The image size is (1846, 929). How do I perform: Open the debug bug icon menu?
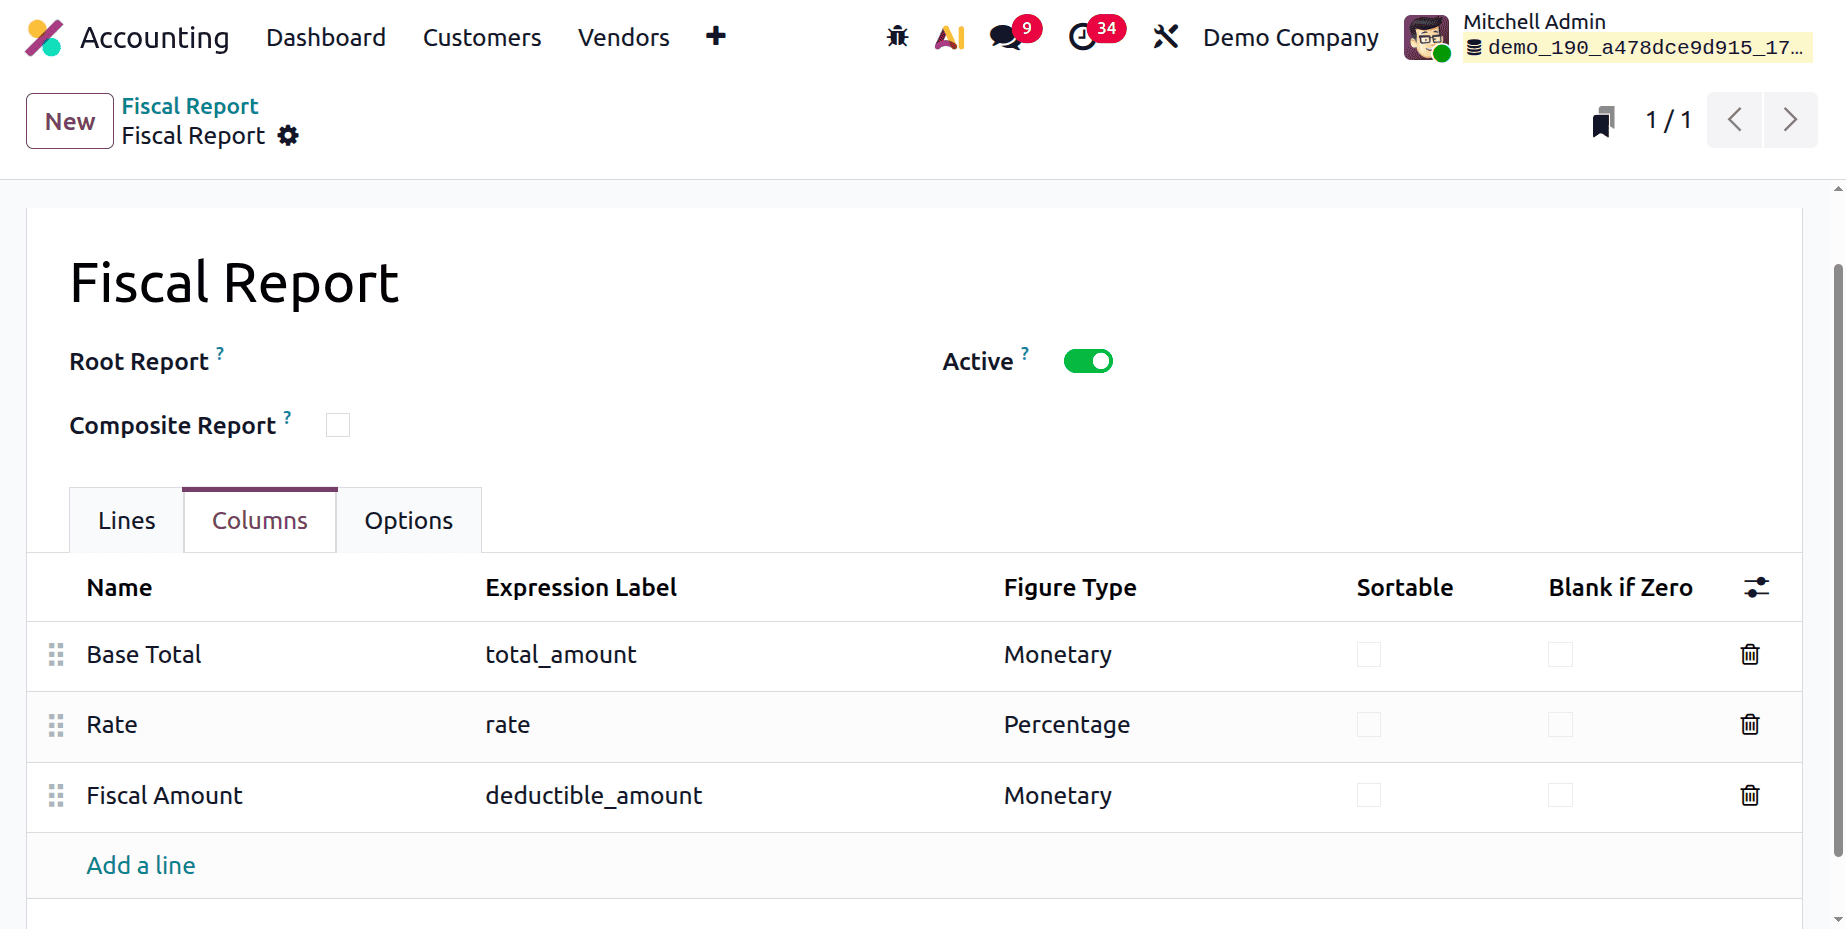tap(897, 37)
